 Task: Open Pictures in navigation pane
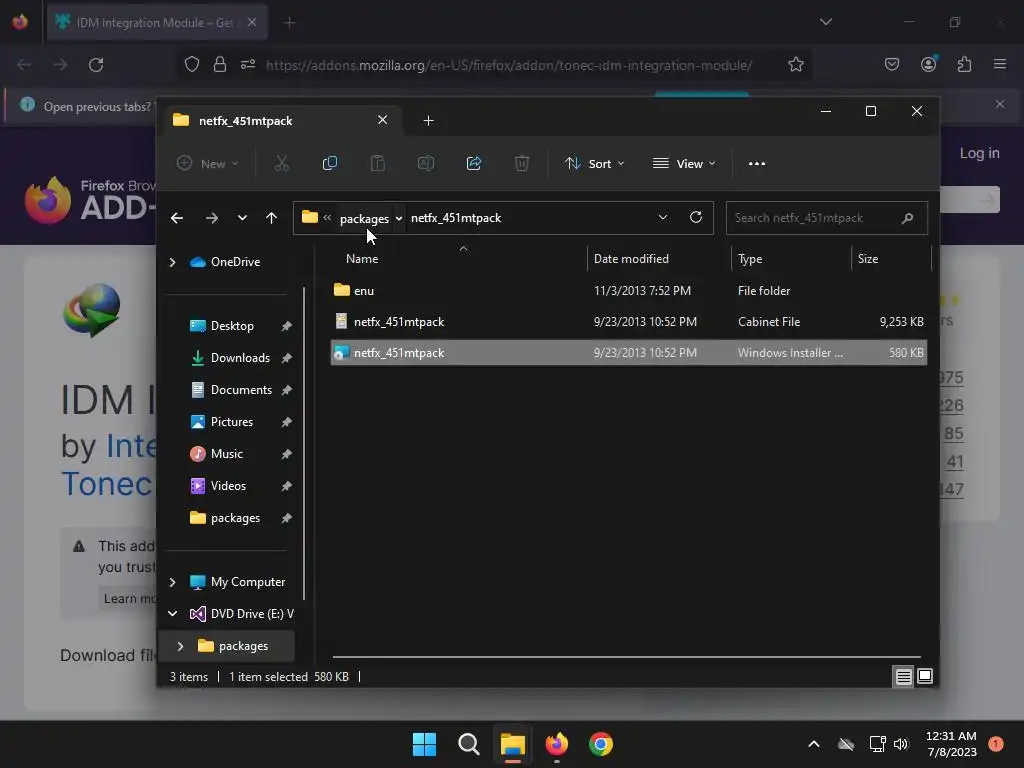[x=232, y=422]
